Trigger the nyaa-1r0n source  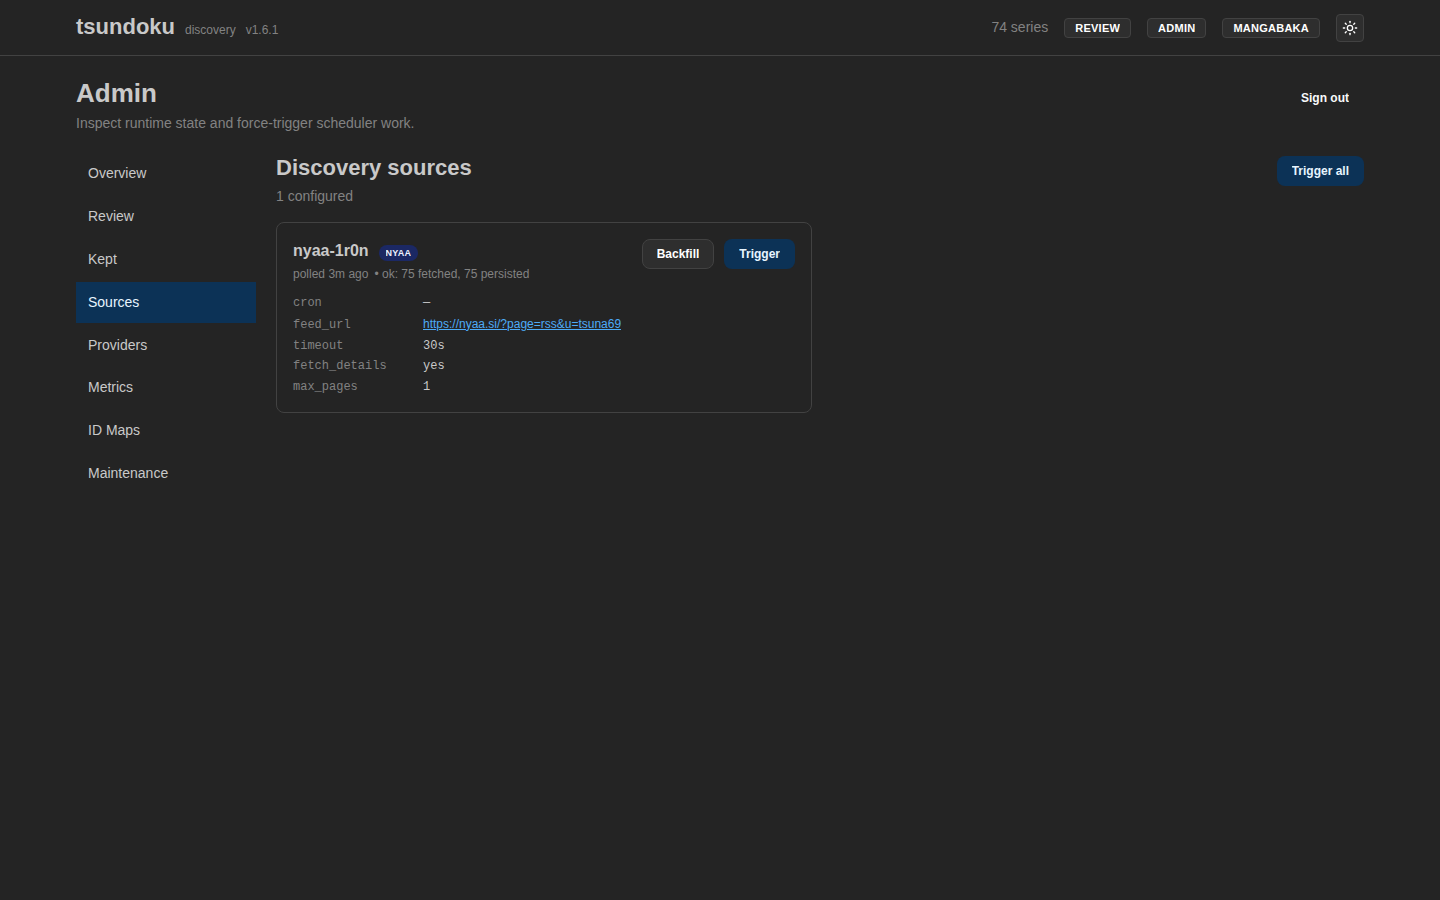pos(759,254)
